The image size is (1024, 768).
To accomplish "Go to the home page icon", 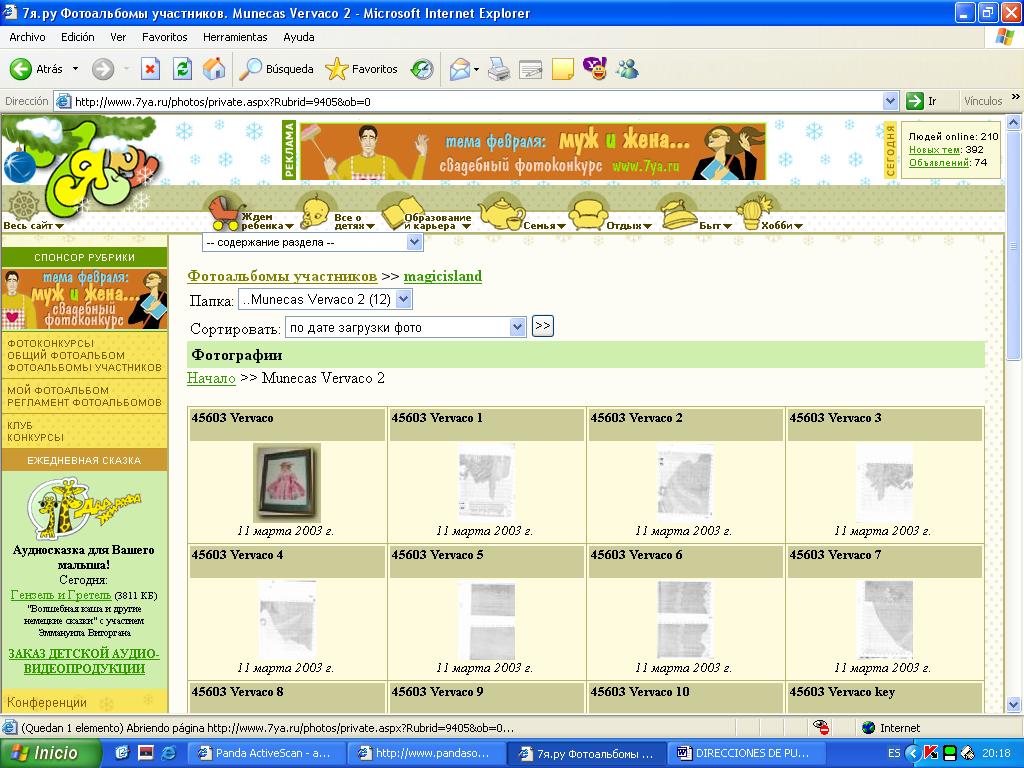I will (x=214, y=69).
